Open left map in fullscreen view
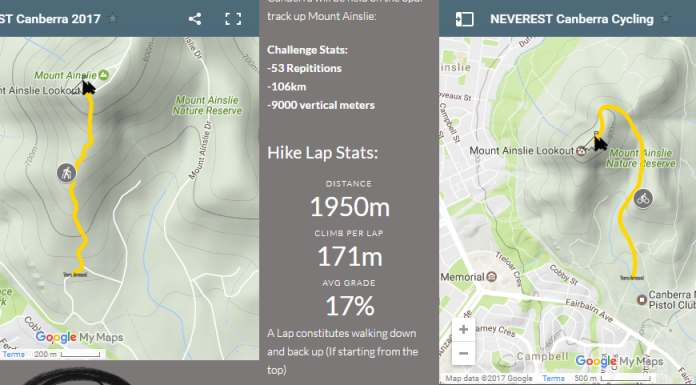The height and width of the screenshot is (385, 696). 233,19
